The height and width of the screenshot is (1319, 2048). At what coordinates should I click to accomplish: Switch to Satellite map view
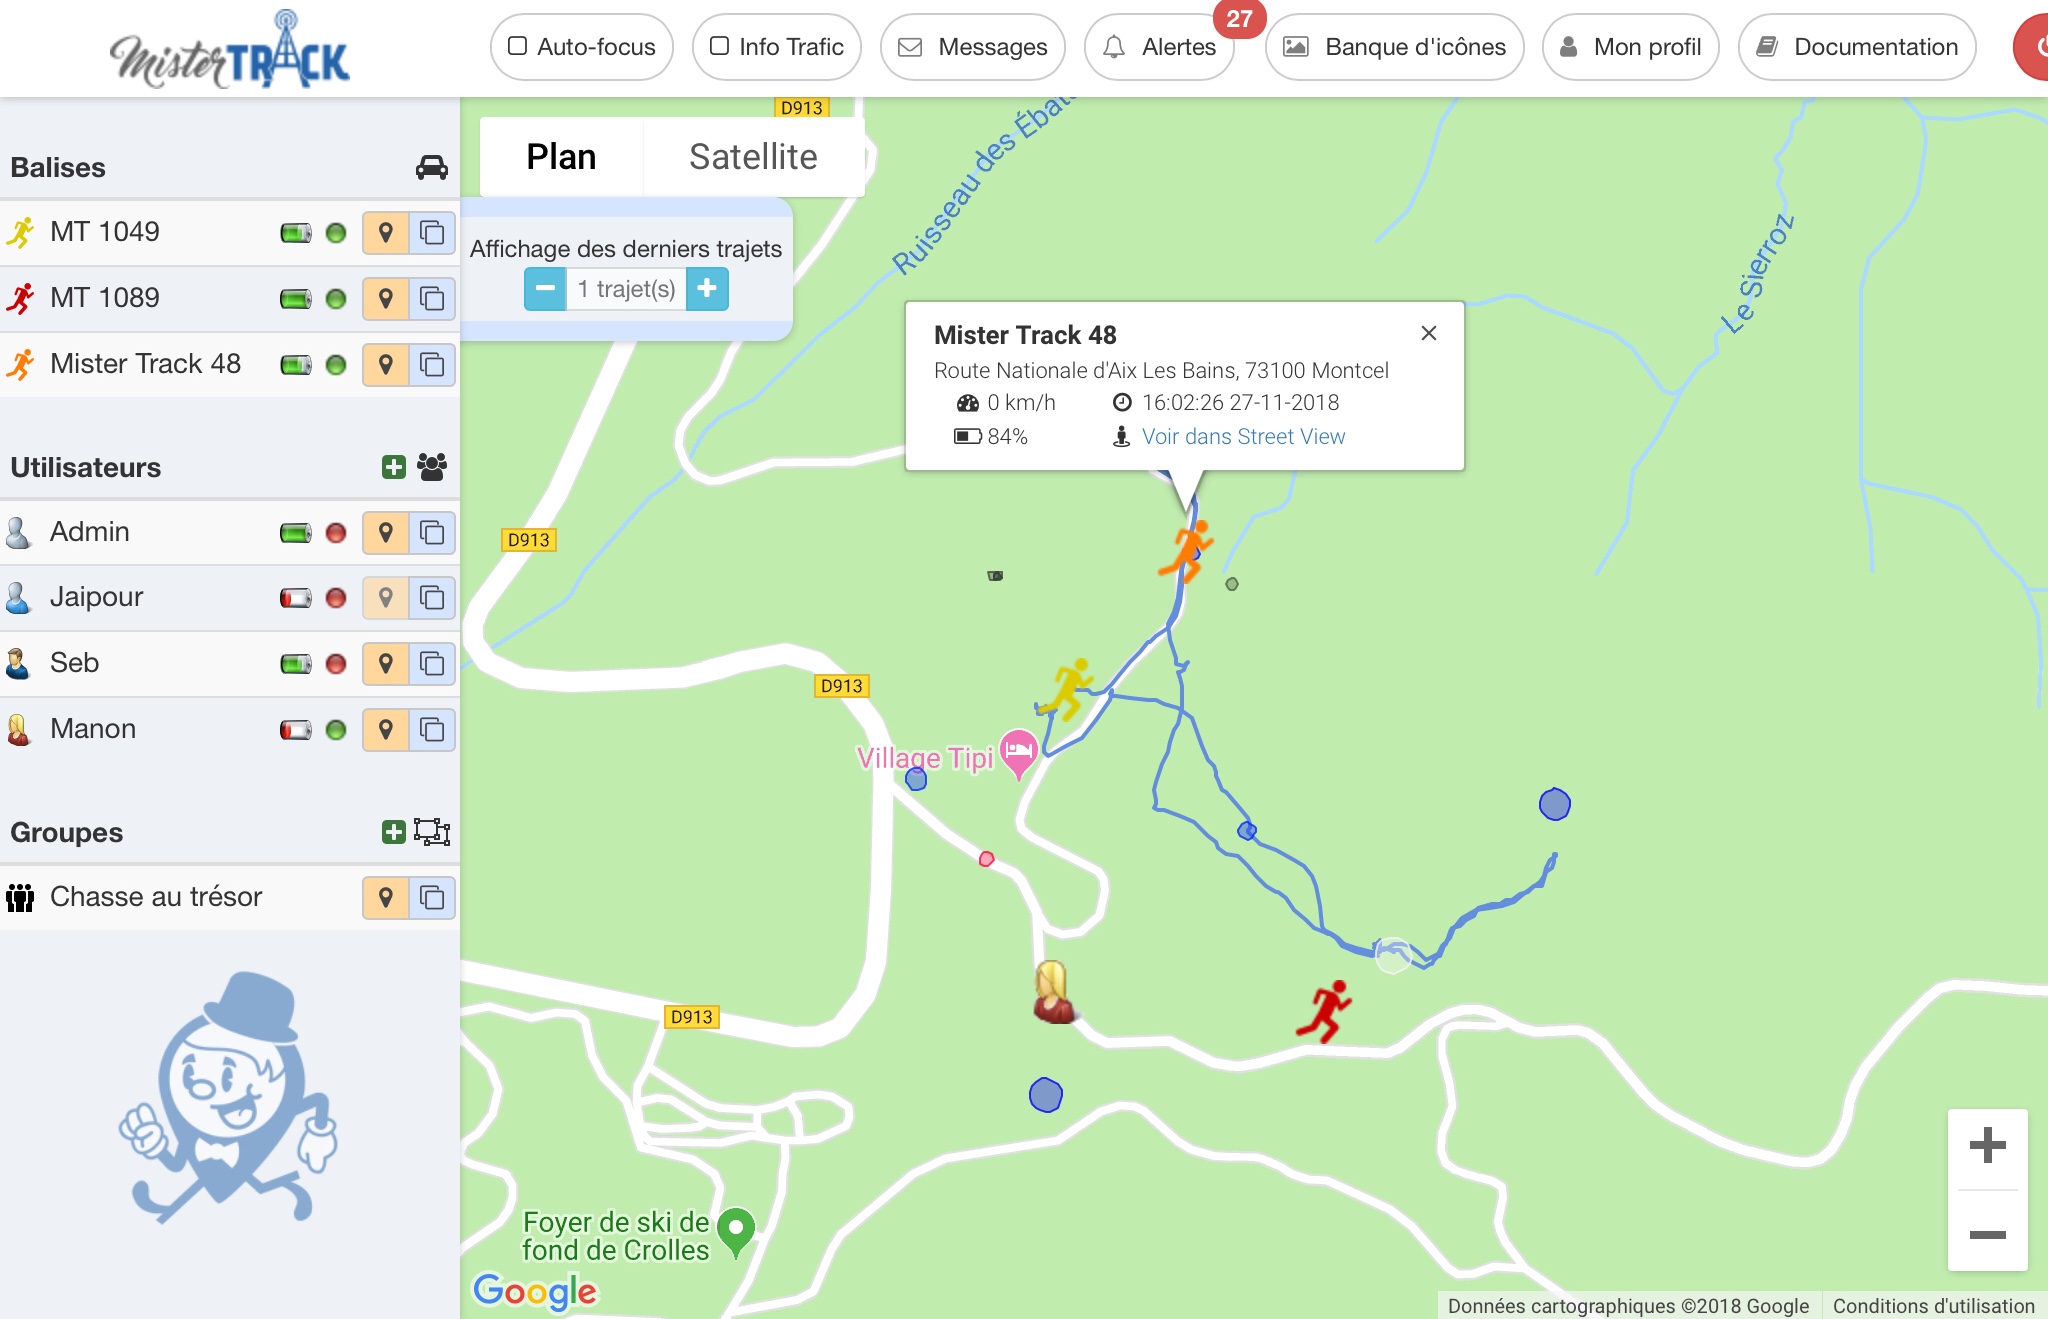pyautogui.click(x=752, y=156)
